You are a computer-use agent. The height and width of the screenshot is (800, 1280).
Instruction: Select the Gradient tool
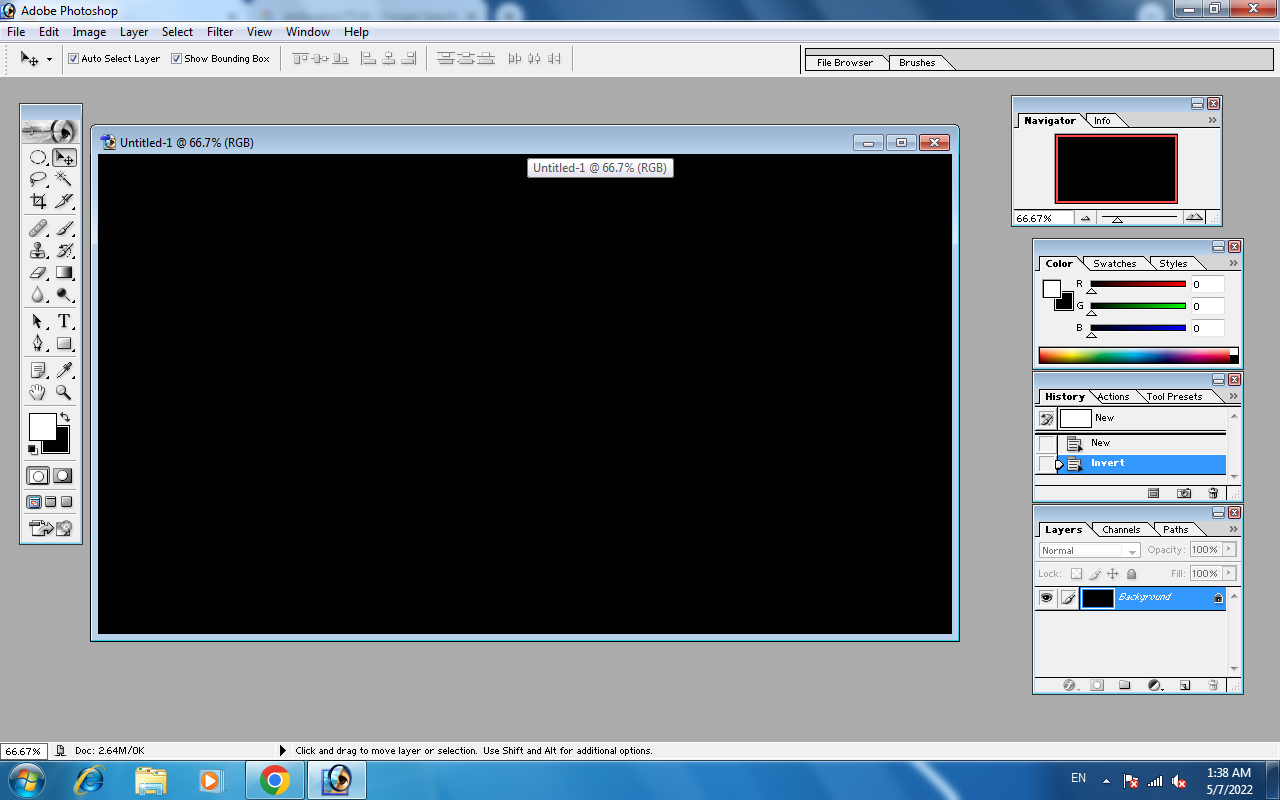coord(64,272)
